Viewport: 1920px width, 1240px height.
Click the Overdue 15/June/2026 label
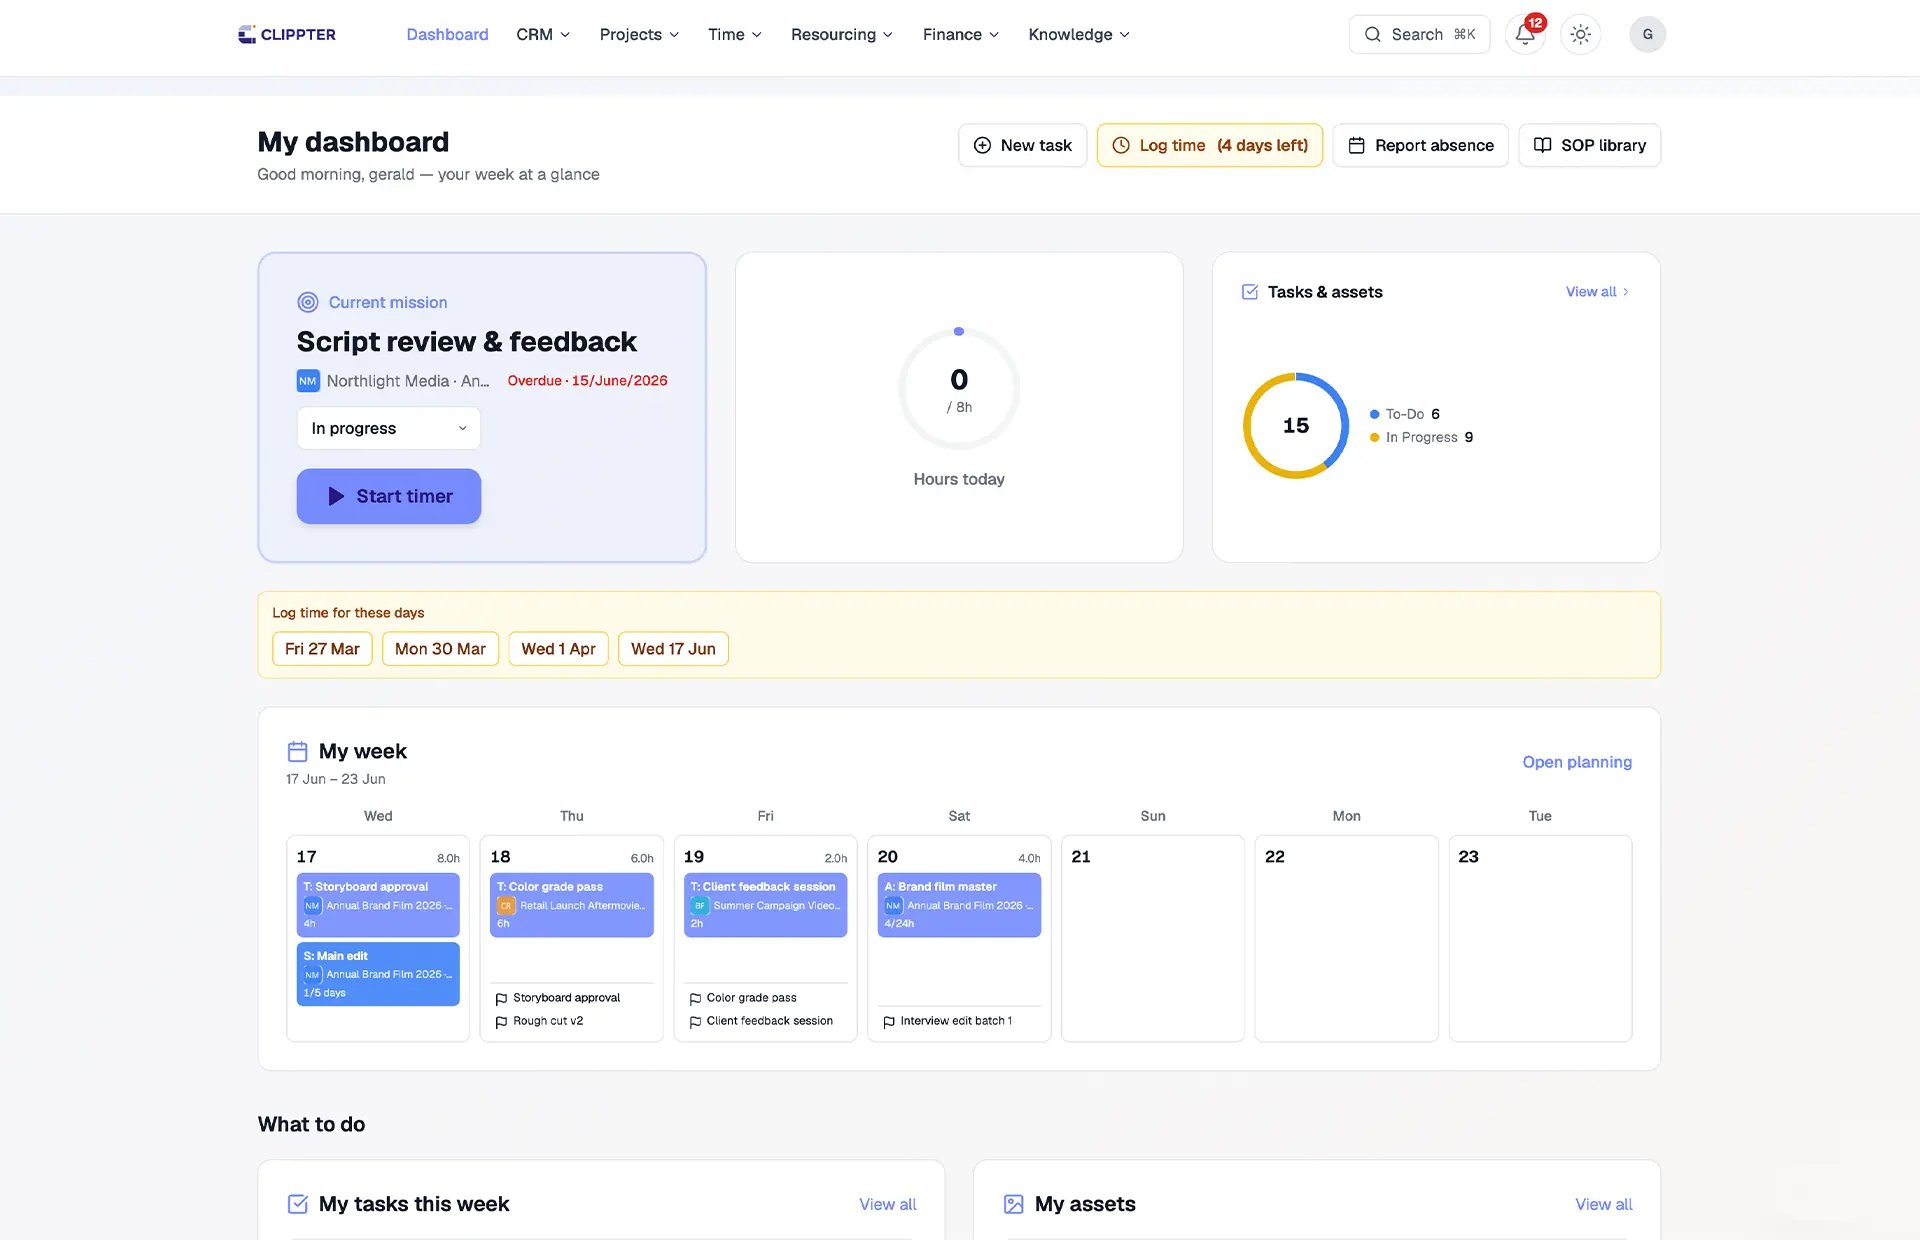pyautogui.click(x=587, y=381)
